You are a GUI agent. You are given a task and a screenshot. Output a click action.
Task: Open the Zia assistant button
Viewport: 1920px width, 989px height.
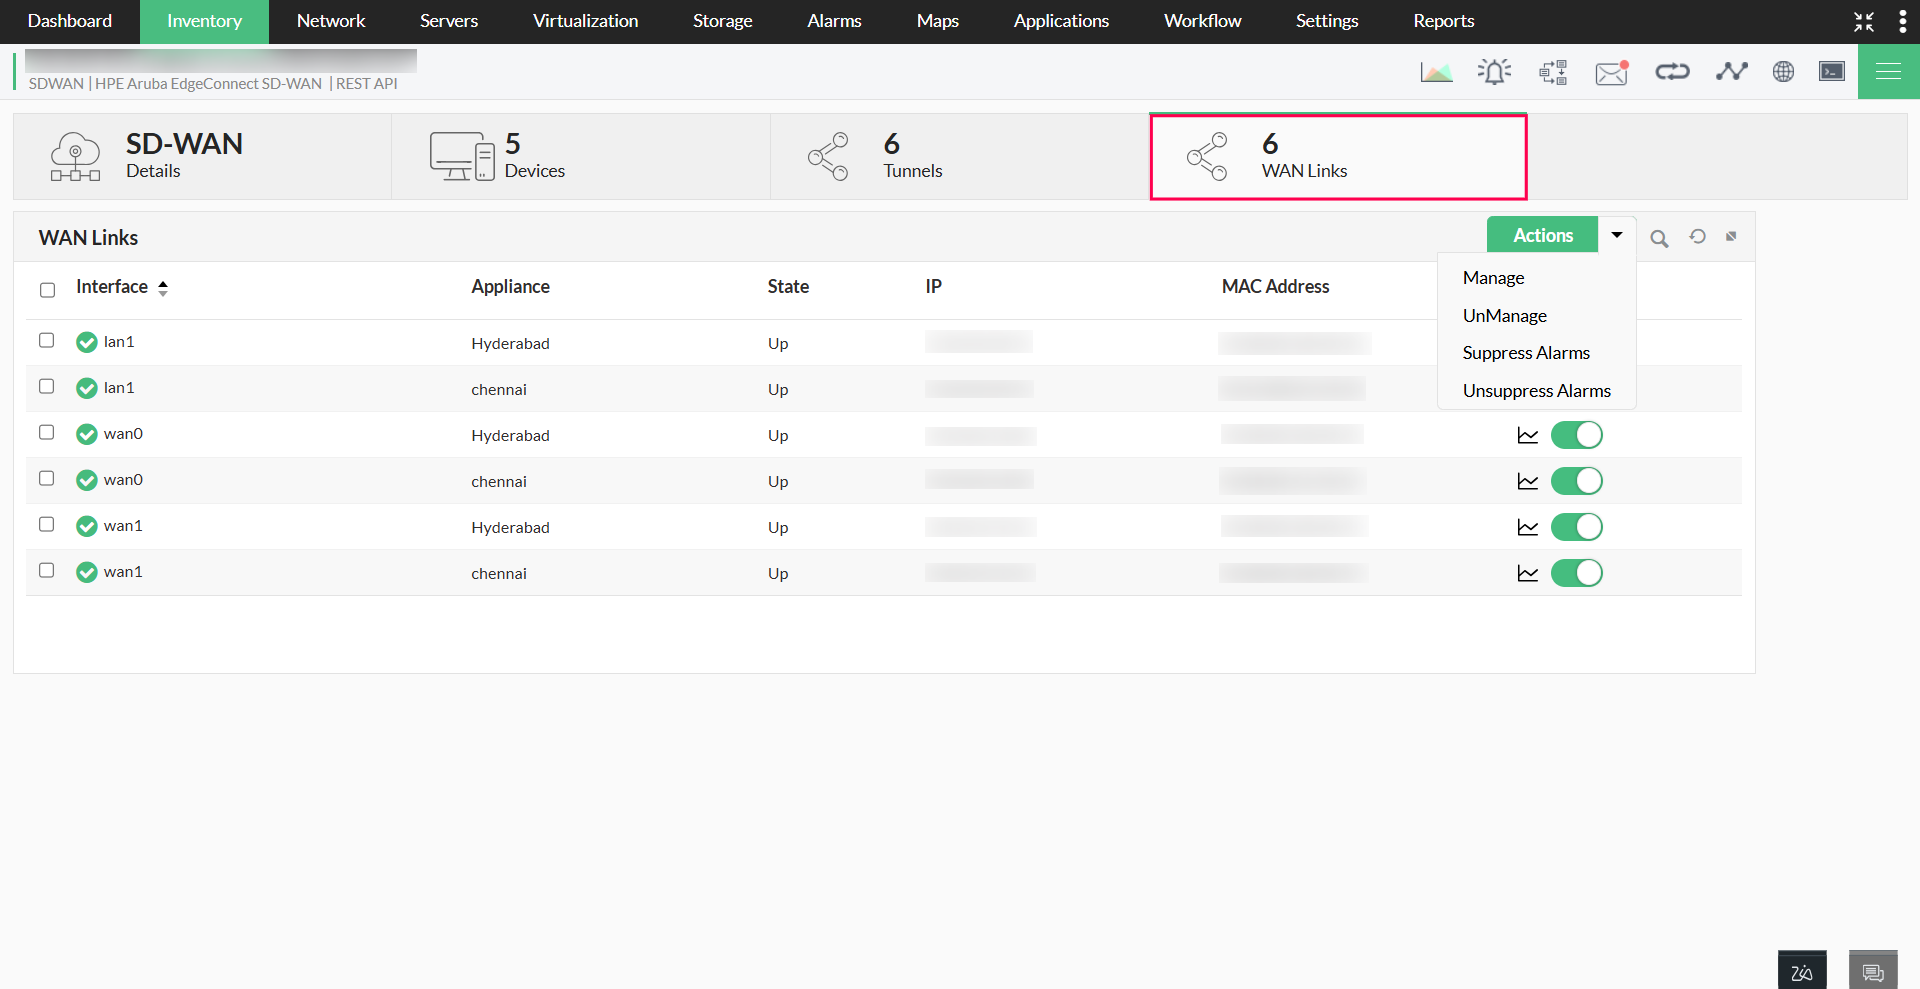[1802, 970]
